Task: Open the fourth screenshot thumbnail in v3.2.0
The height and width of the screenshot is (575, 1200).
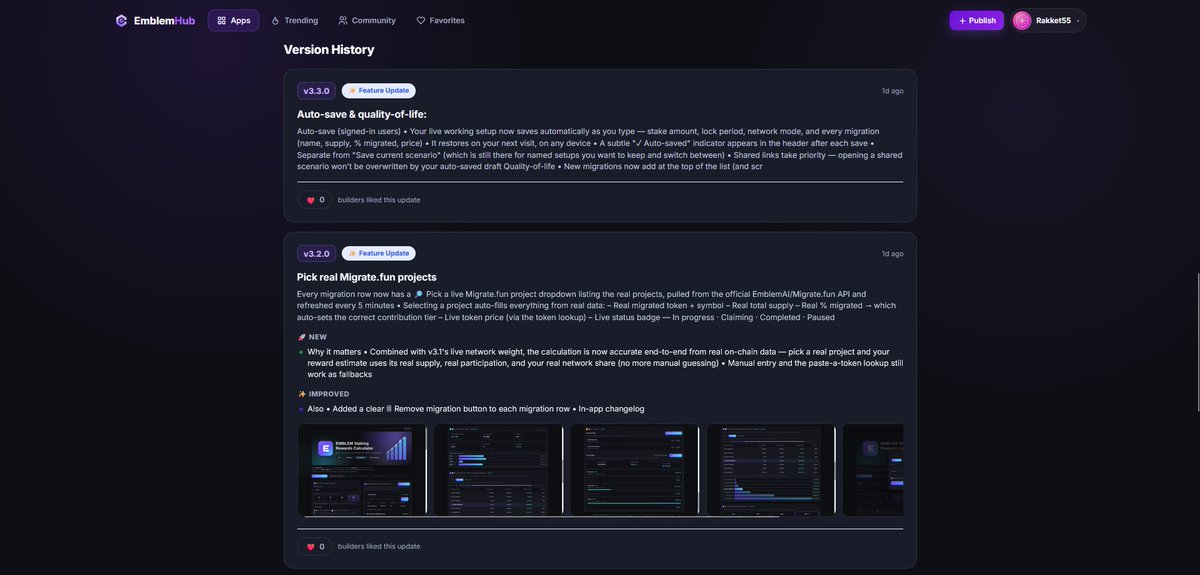Action: pyautogui.click(x=770, y=470)
